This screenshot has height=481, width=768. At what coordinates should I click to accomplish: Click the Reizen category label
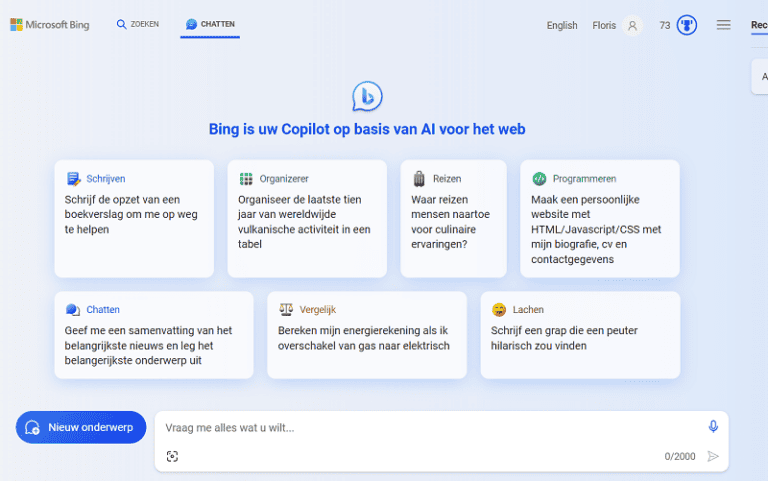(447, 179)
